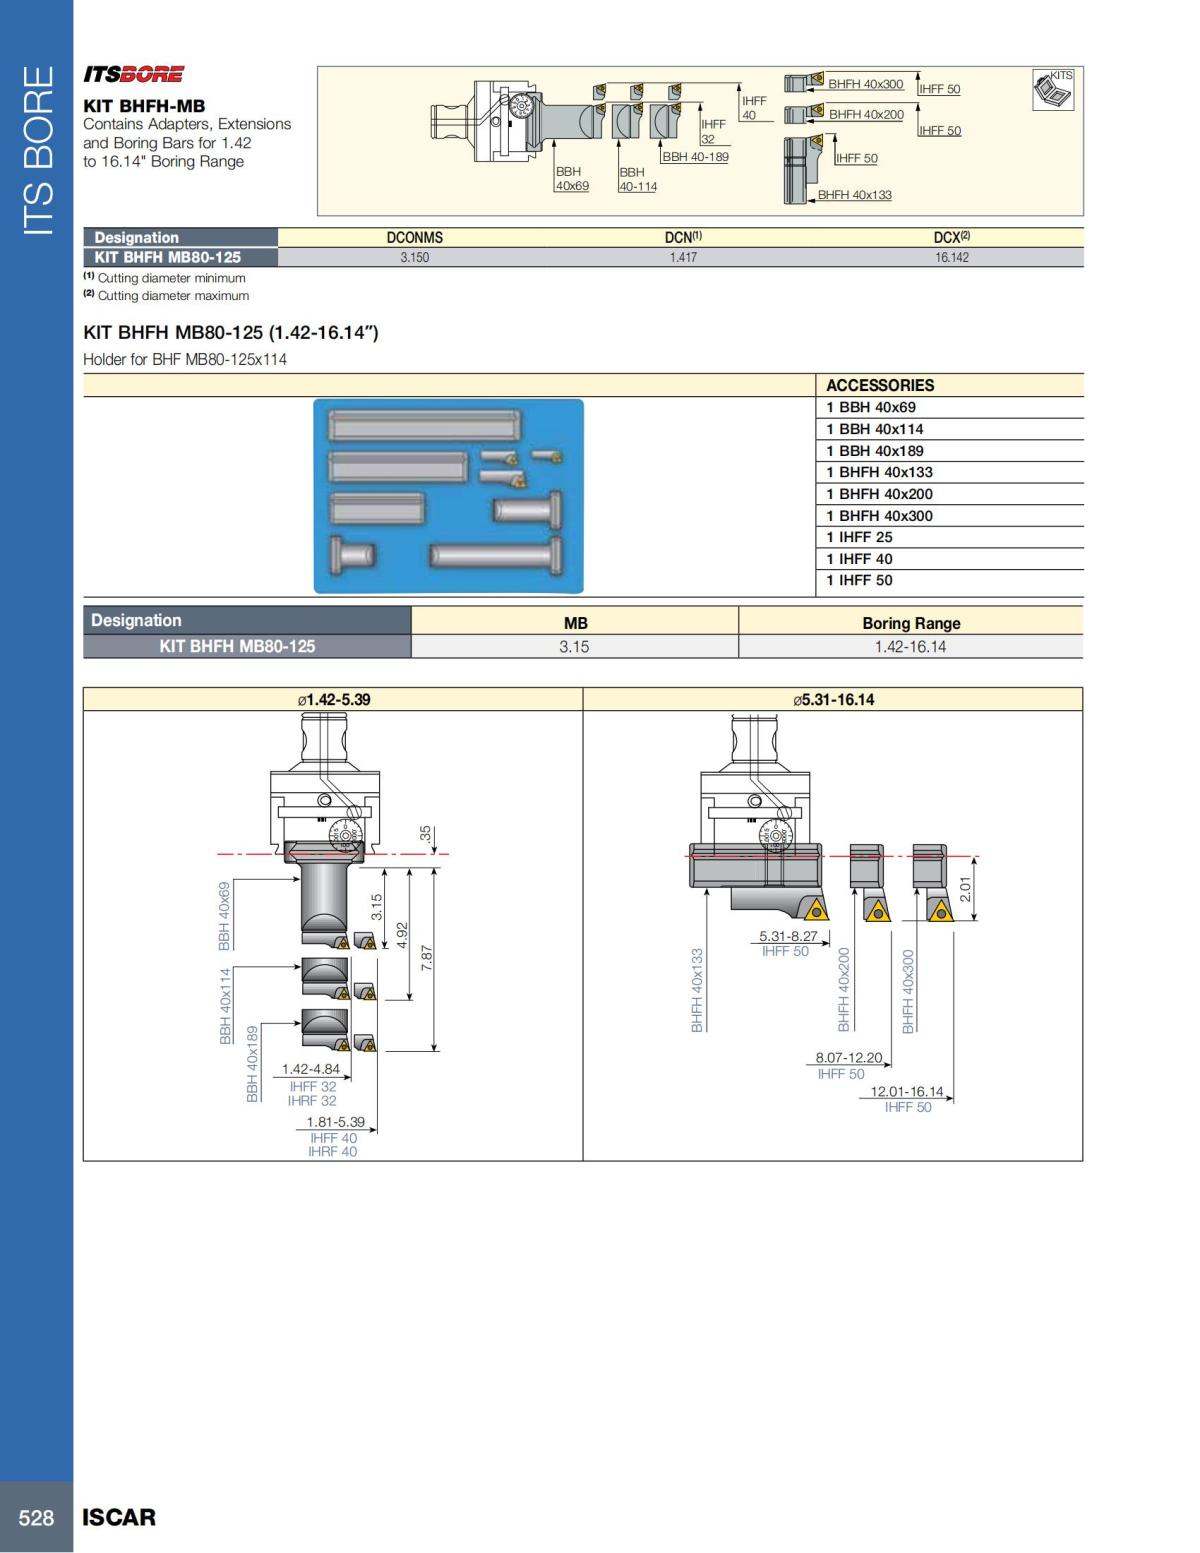Select the heading 'KIT BHFH-MB'

coord(144,105)
